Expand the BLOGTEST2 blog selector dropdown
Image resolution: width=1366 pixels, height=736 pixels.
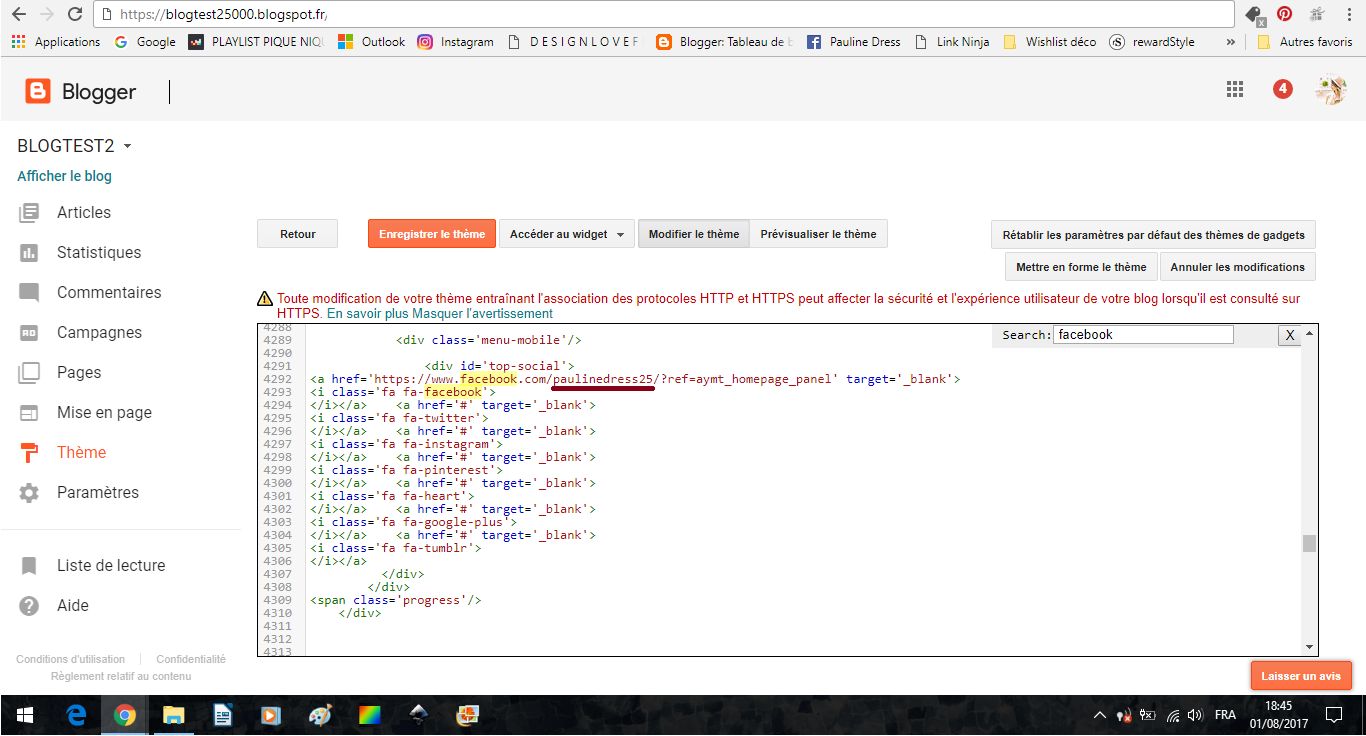(x=127, y=146)
